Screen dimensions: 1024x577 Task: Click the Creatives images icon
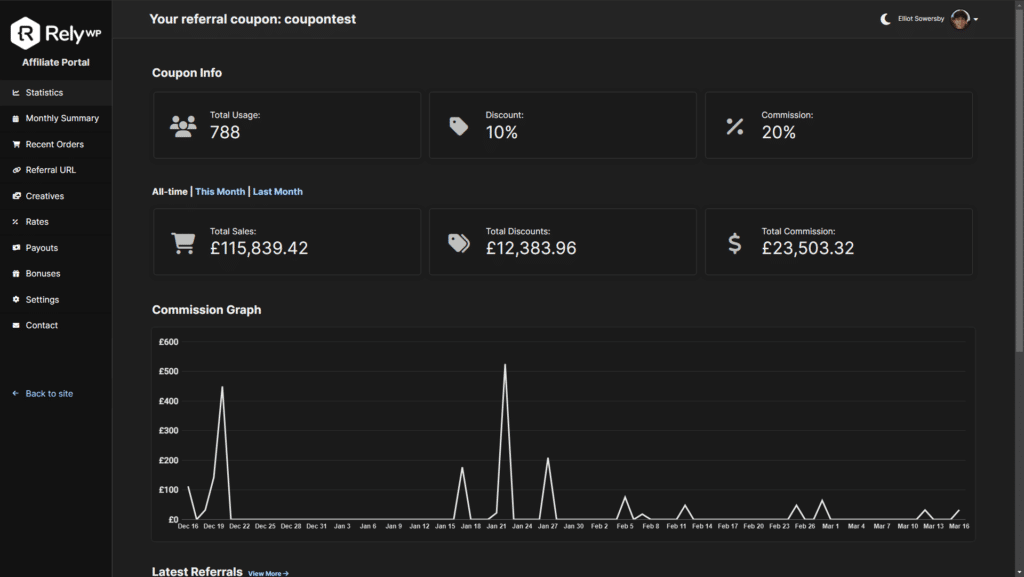pos(16,196)
